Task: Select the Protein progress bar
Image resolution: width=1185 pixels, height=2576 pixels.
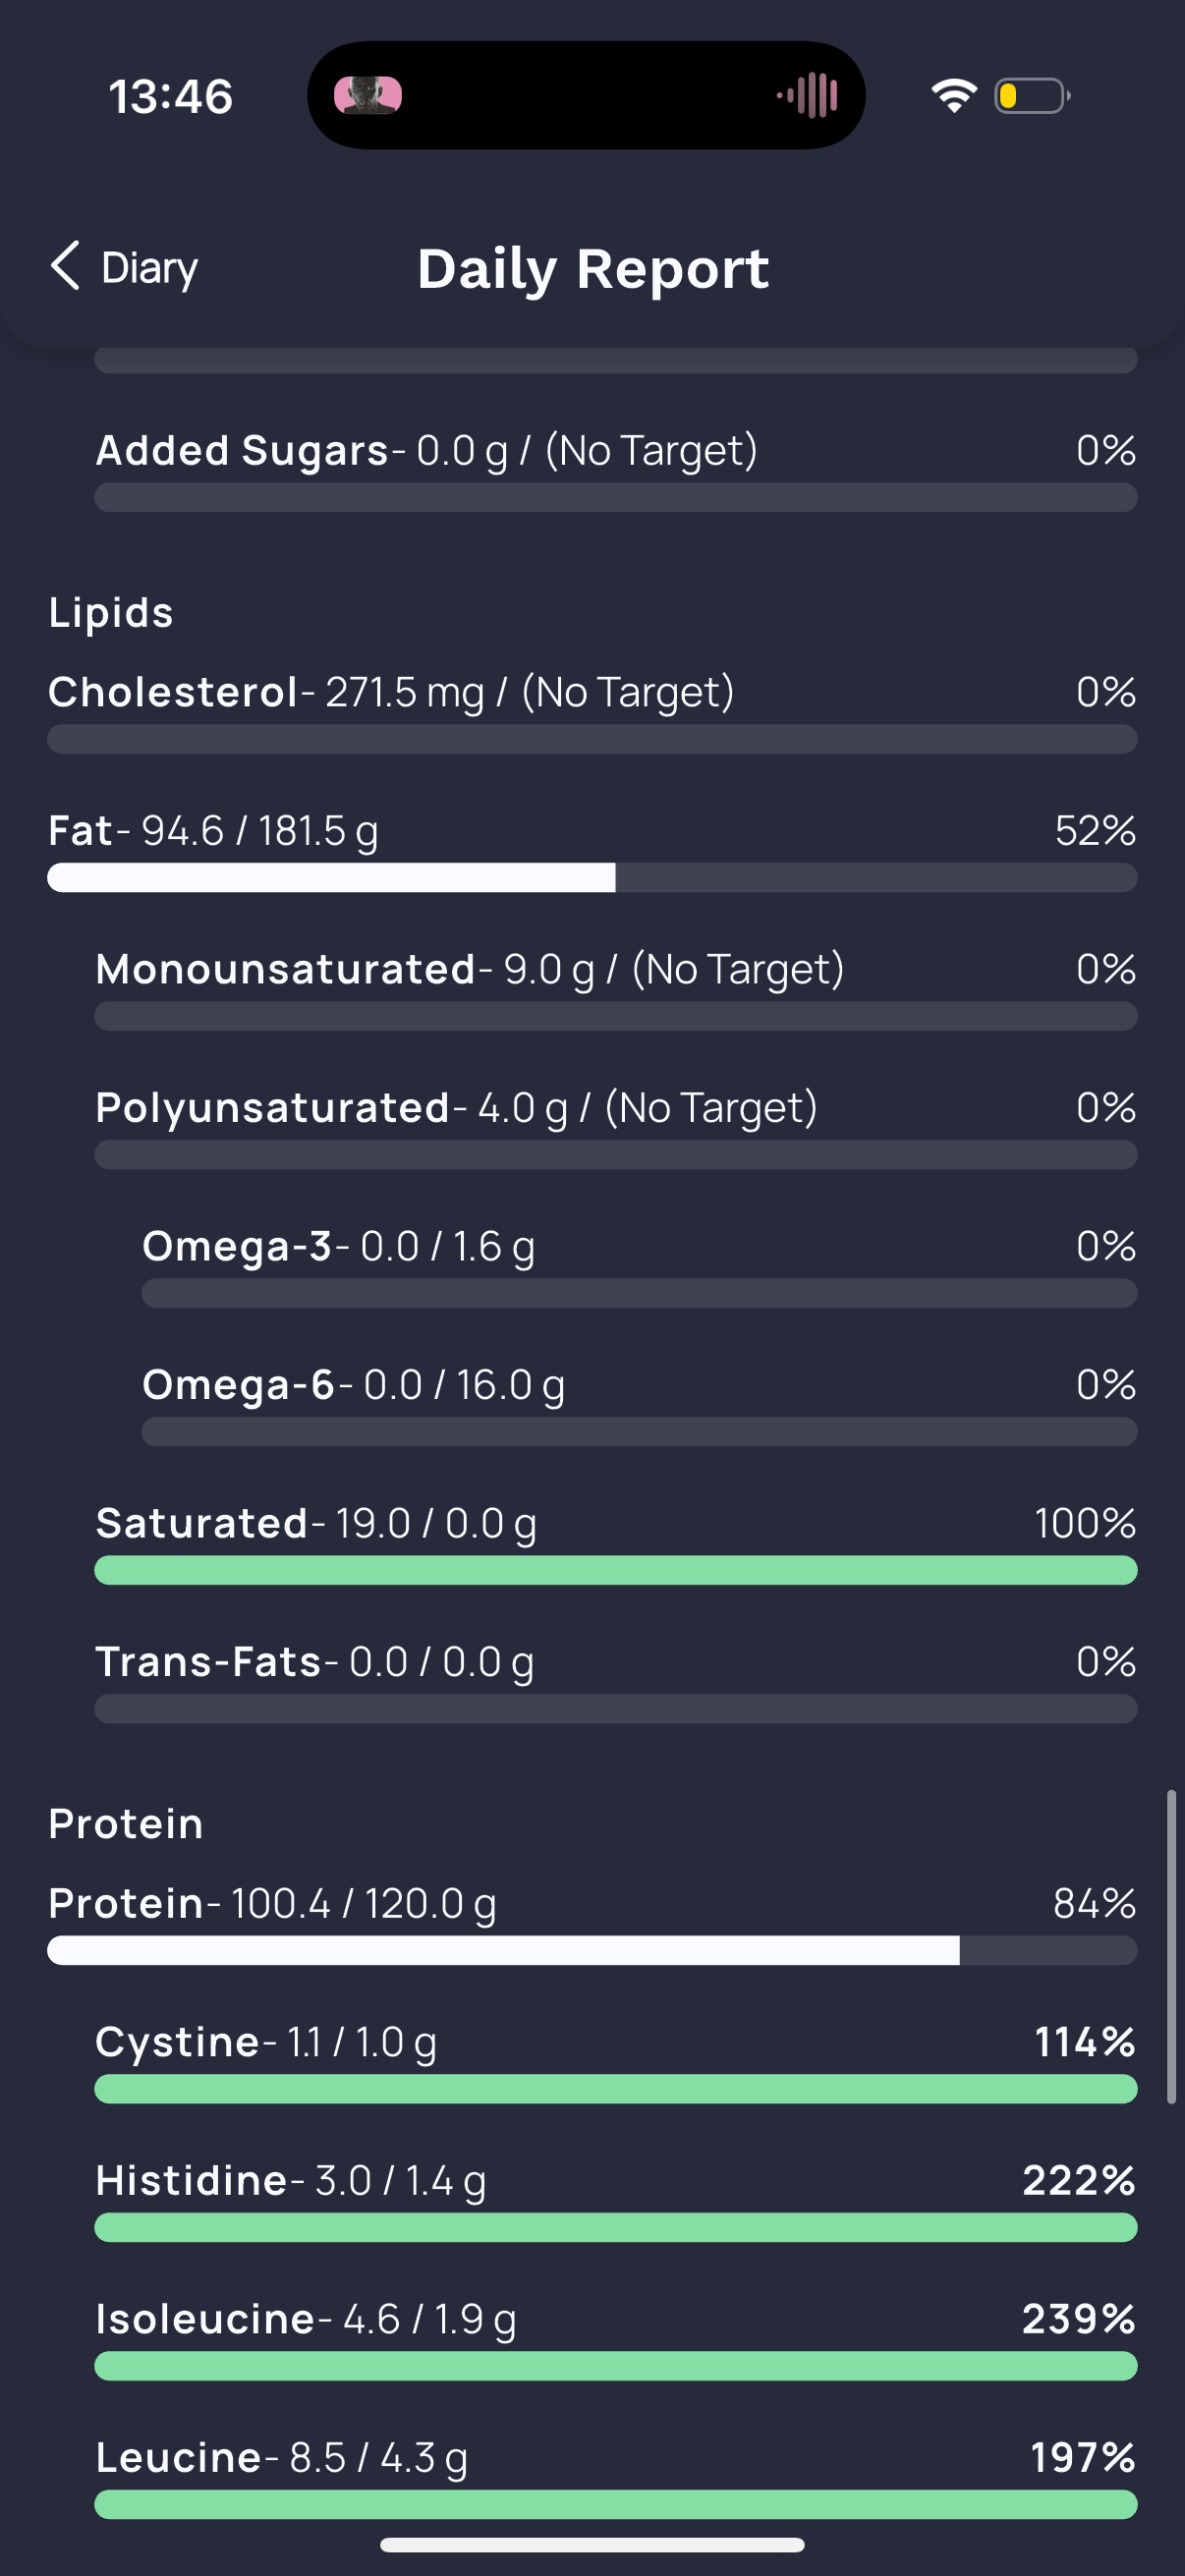Action: 592,1950
